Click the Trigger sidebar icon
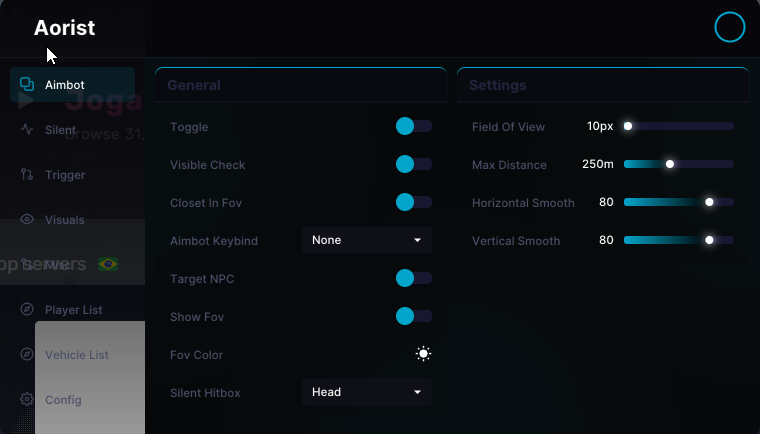 point(27,175)
